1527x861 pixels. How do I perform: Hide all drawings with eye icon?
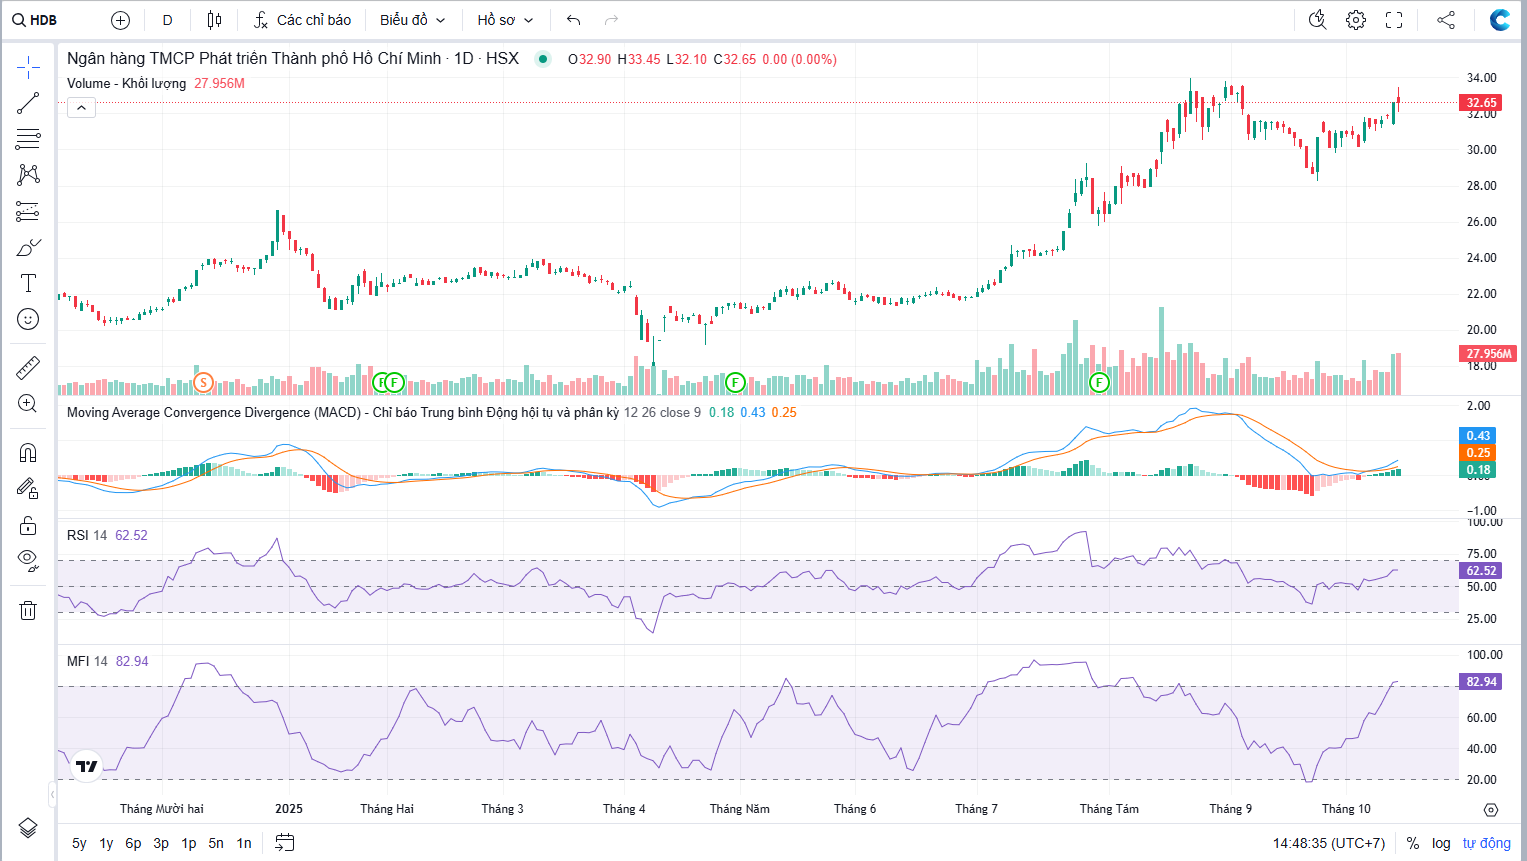point(28,560)
